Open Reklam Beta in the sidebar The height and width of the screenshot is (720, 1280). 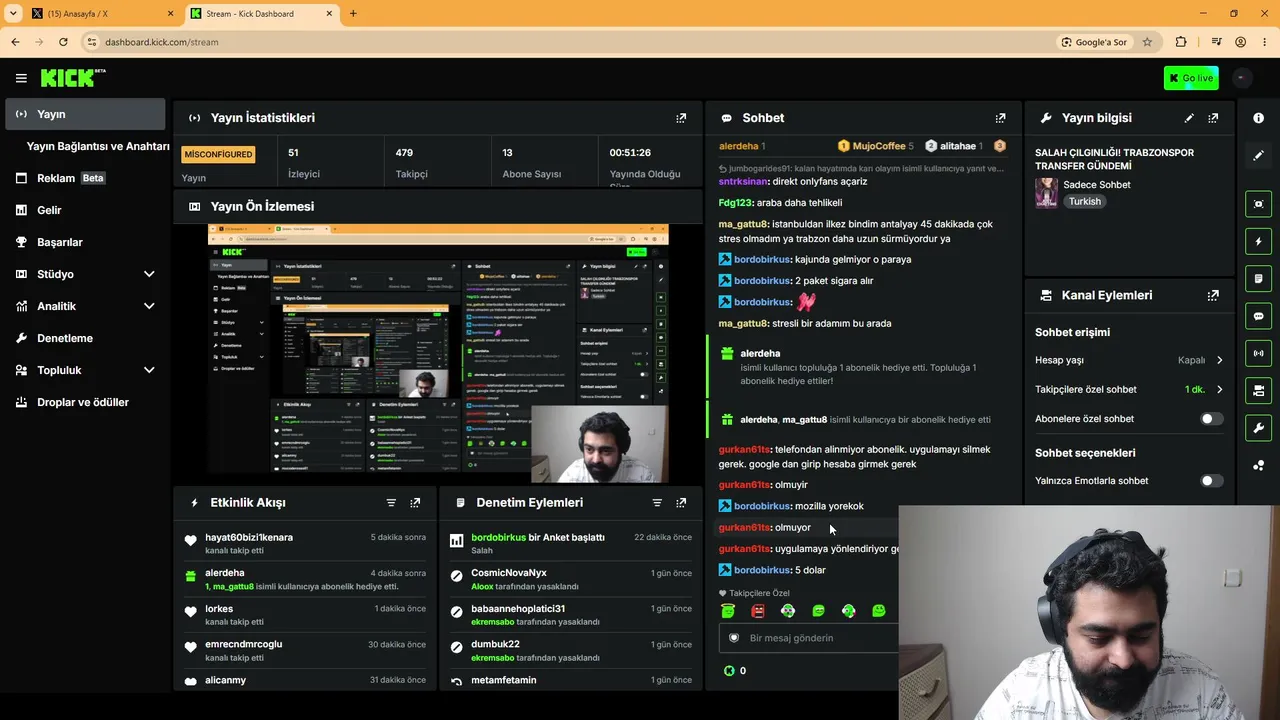pyautogui.click(x=83, y=178)
